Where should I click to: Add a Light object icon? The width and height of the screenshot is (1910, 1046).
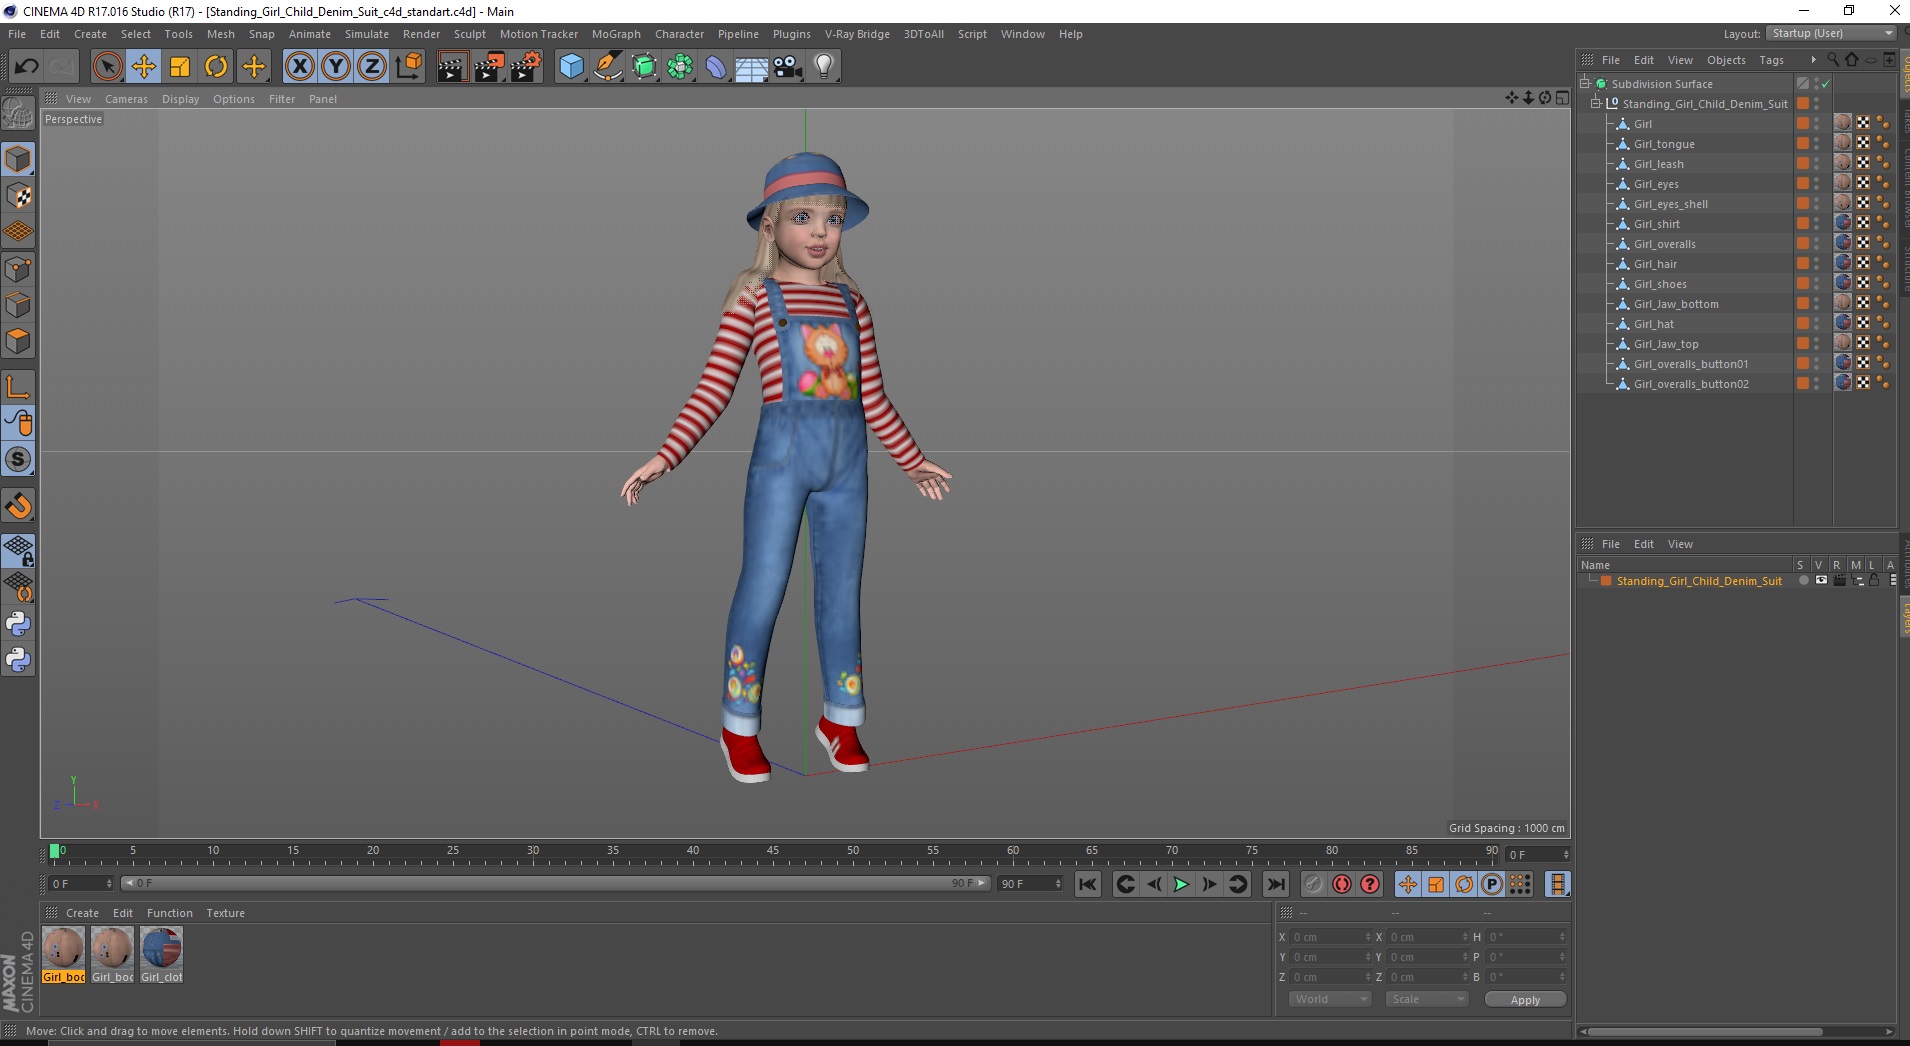tap(824, 67)
